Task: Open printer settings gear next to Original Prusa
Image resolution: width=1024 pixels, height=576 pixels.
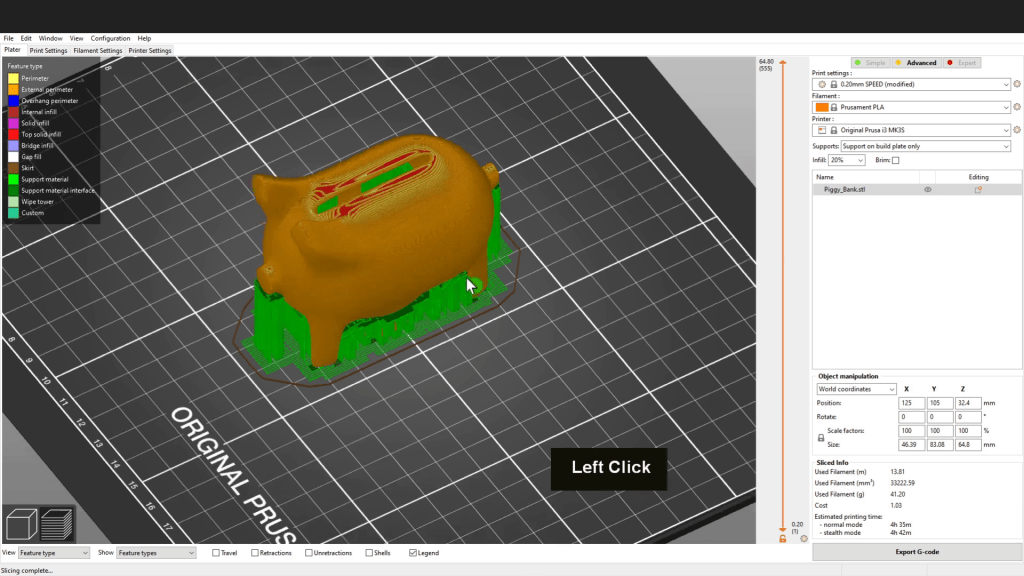Action: 1017,130
